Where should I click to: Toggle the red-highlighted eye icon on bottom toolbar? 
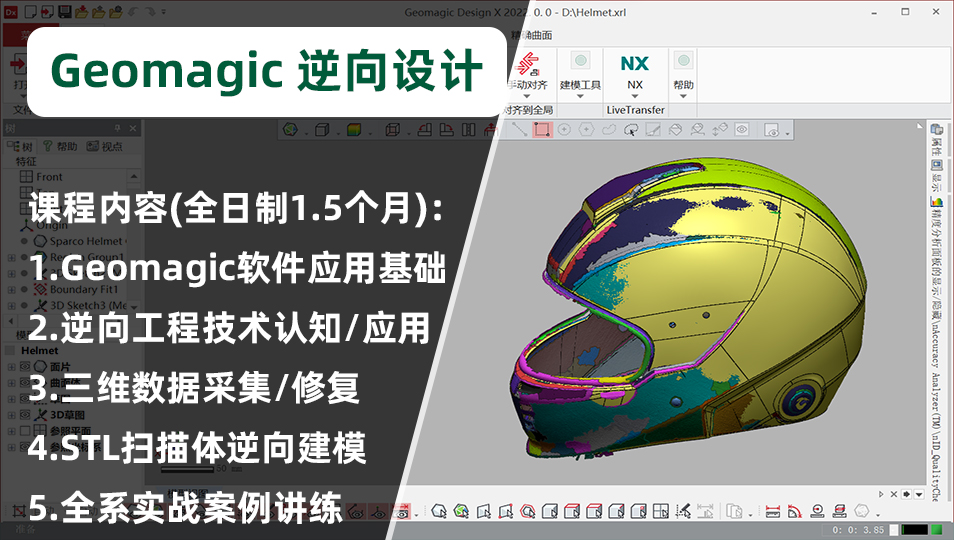click(x=401, y=512)
